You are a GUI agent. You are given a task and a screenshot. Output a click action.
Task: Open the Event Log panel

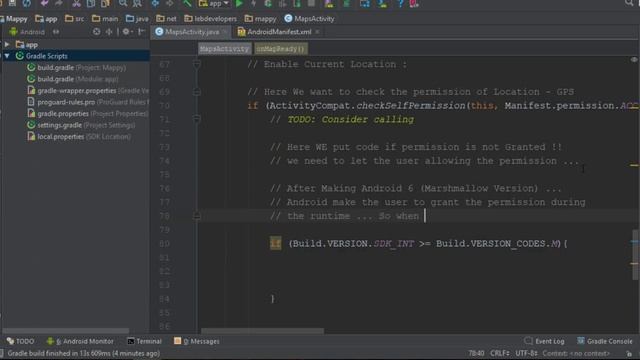(544, 341)
